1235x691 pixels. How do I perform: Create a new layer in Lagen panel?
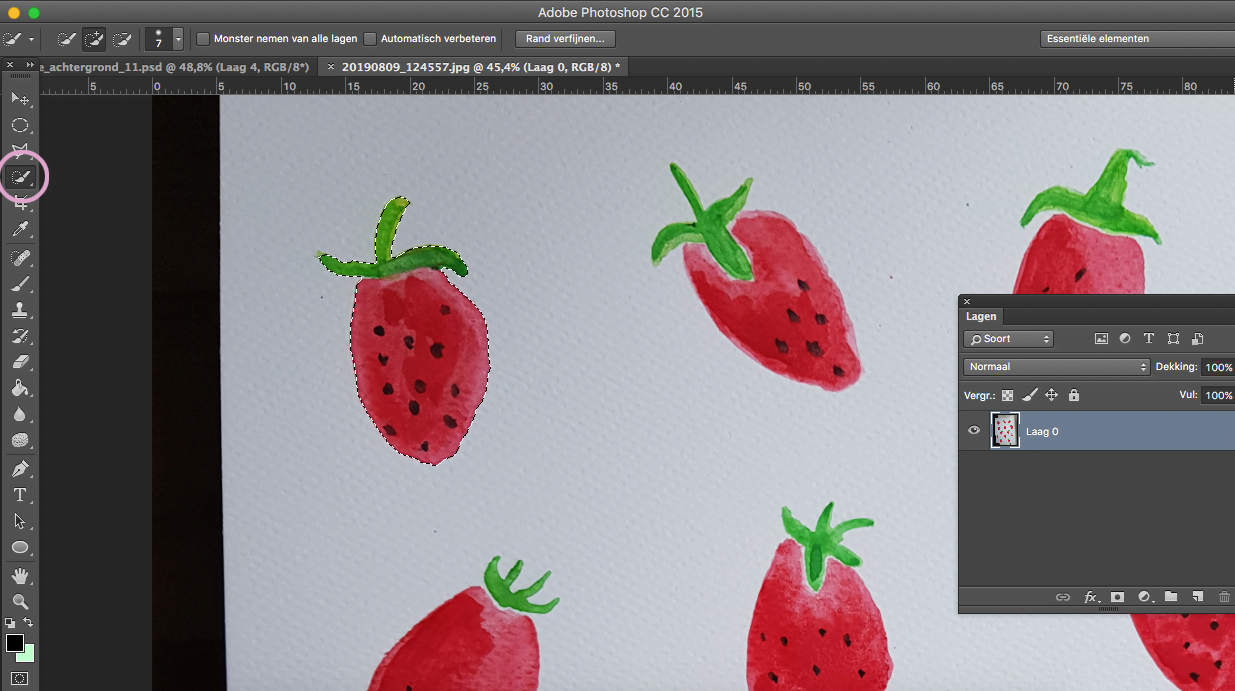pyautogui.click(x=1197, y=597)
